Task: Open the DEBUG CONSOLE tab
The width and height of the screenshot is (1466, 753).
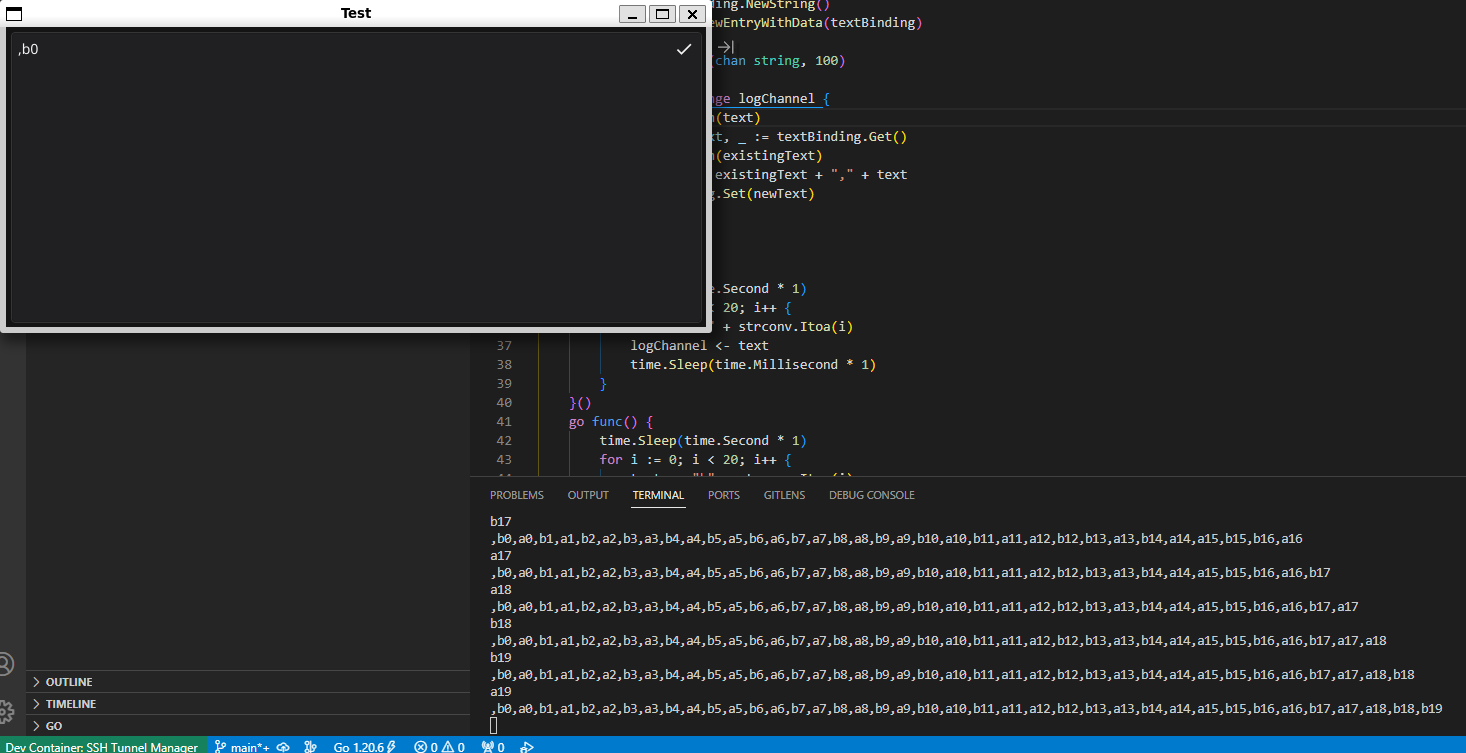Action: point(871,494)
